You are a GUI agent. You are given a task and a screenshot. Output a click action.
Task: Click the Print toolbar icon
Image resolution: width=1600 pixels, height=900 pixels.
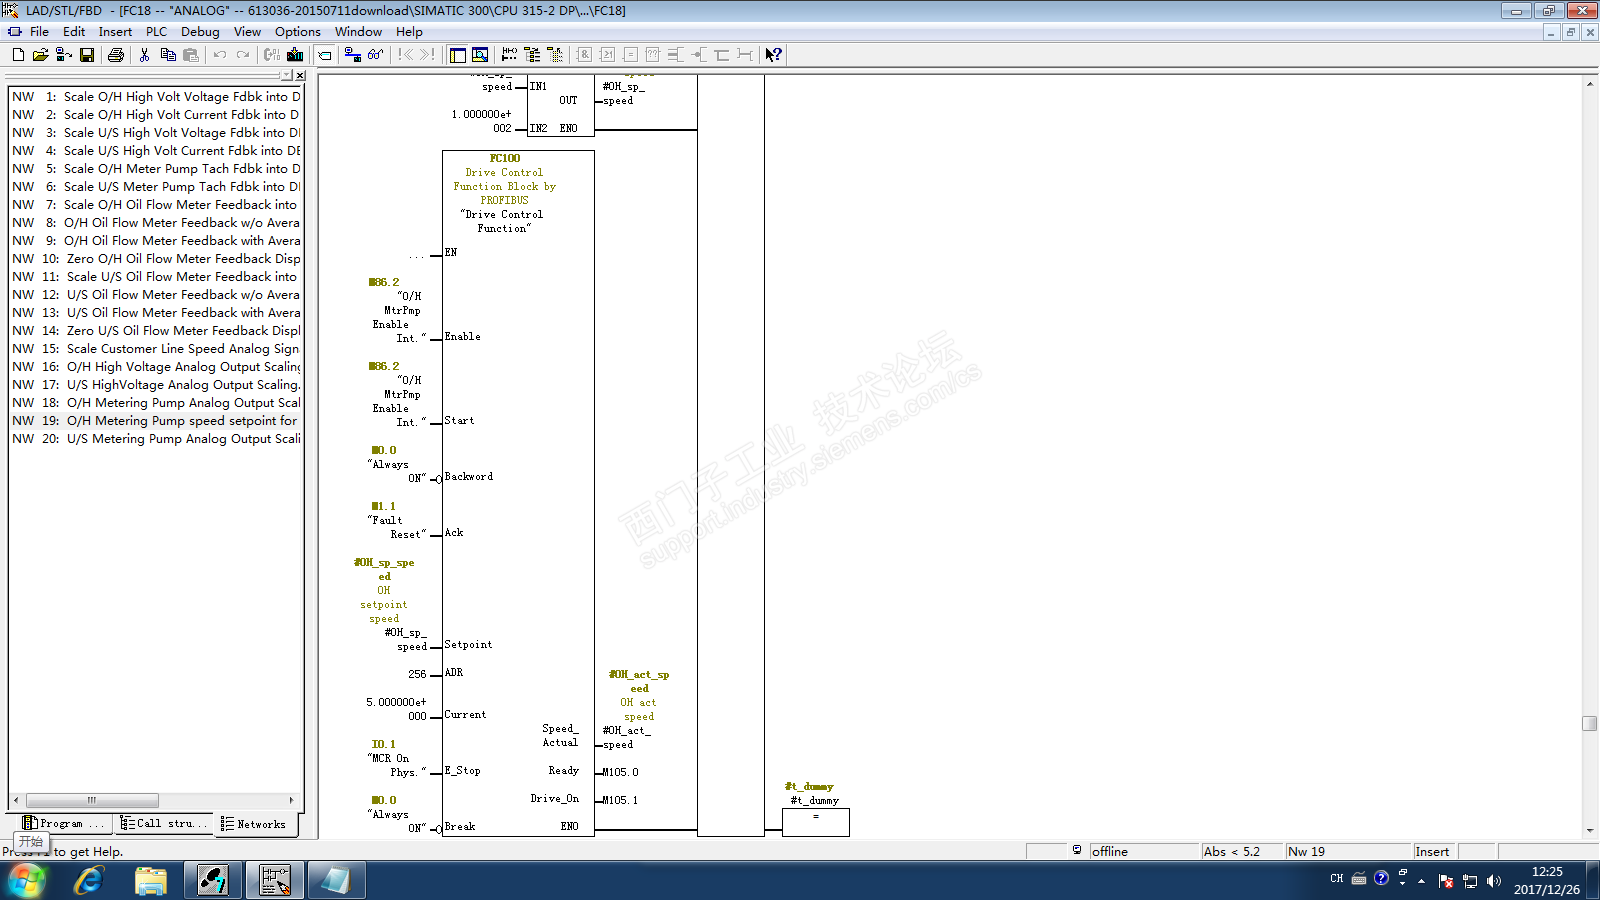click(x=116, y=55)
